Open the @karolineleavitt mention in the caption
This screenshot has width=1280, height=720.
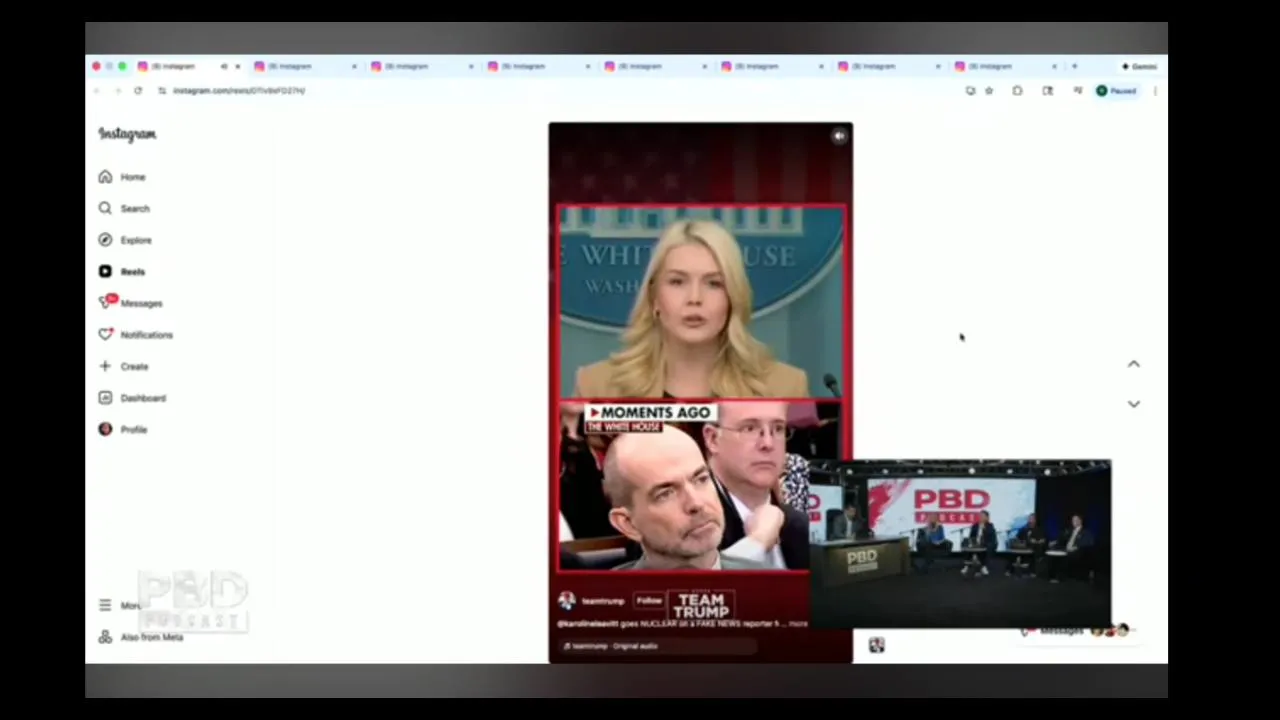[588, 624]
